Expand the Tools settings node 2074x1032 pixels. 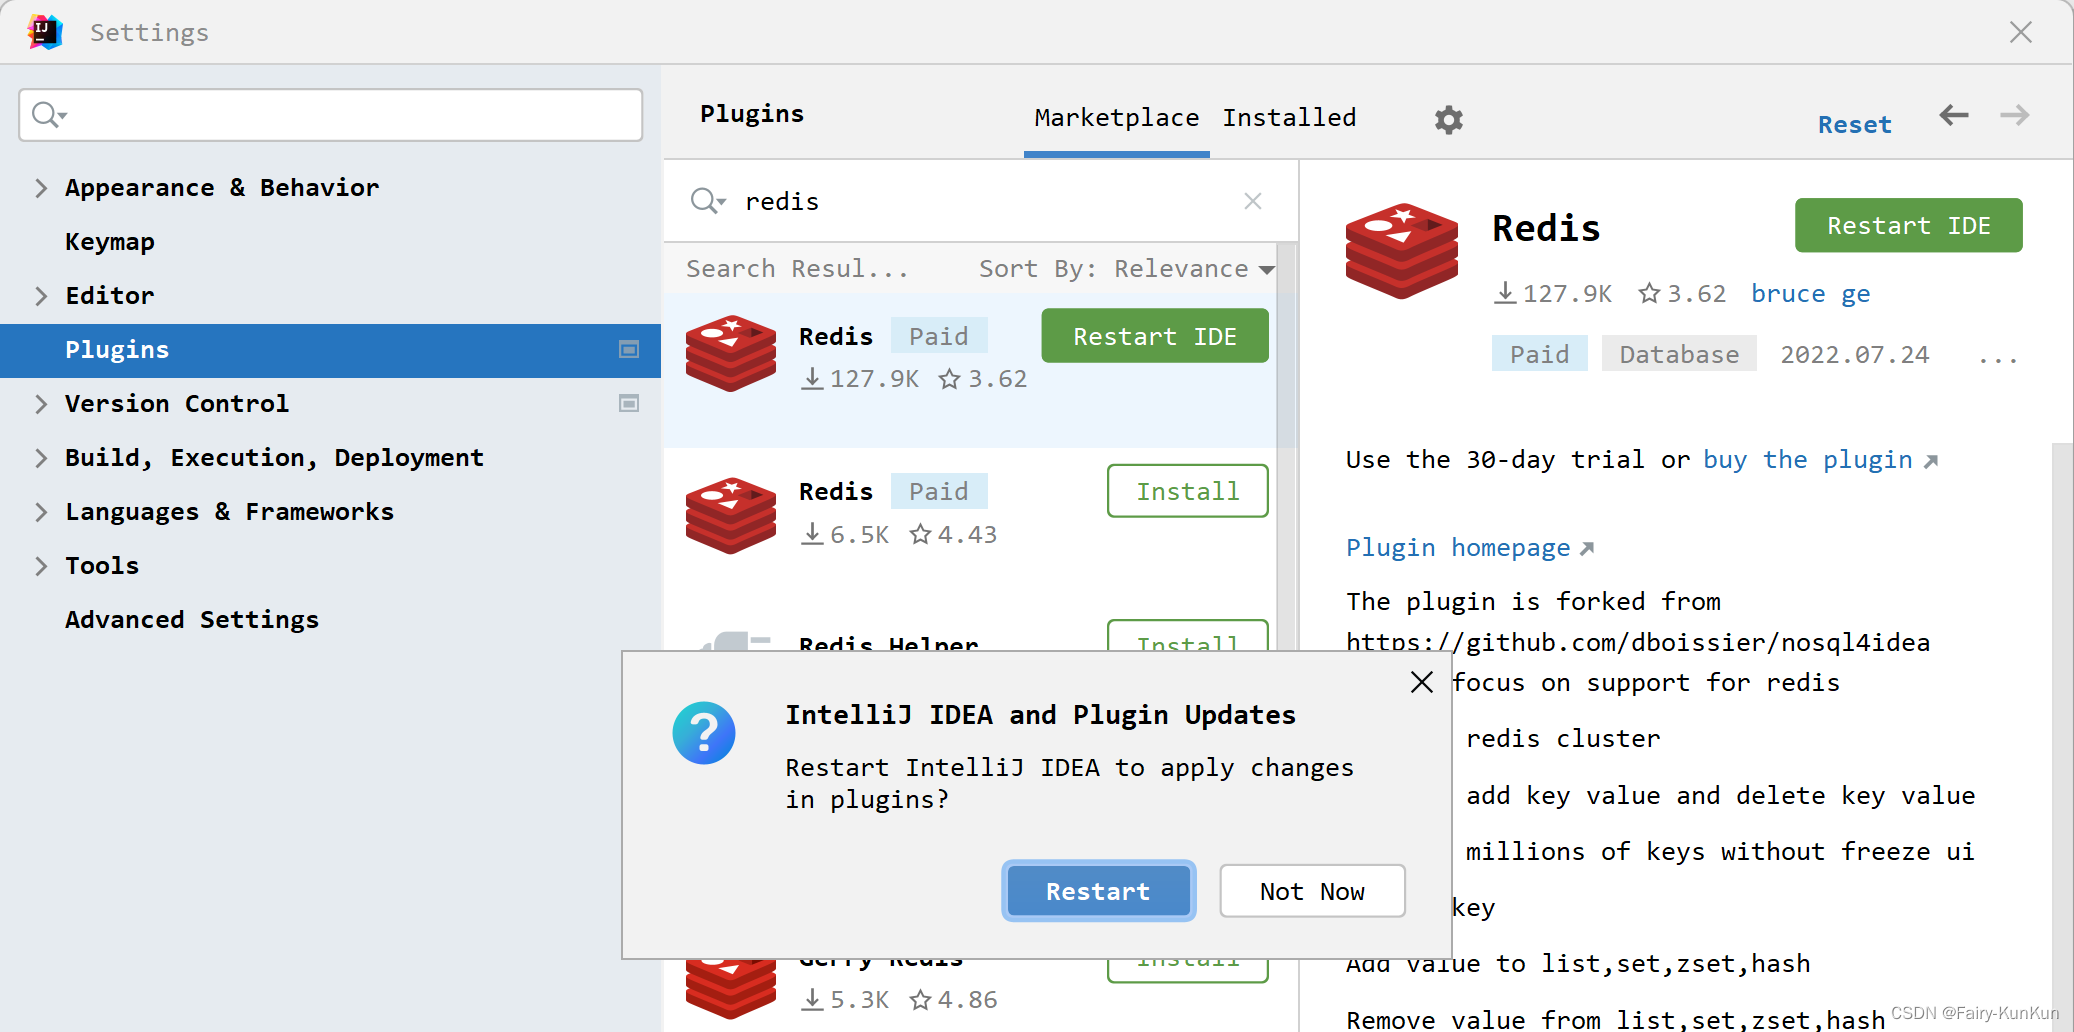[x=41, y=566]
